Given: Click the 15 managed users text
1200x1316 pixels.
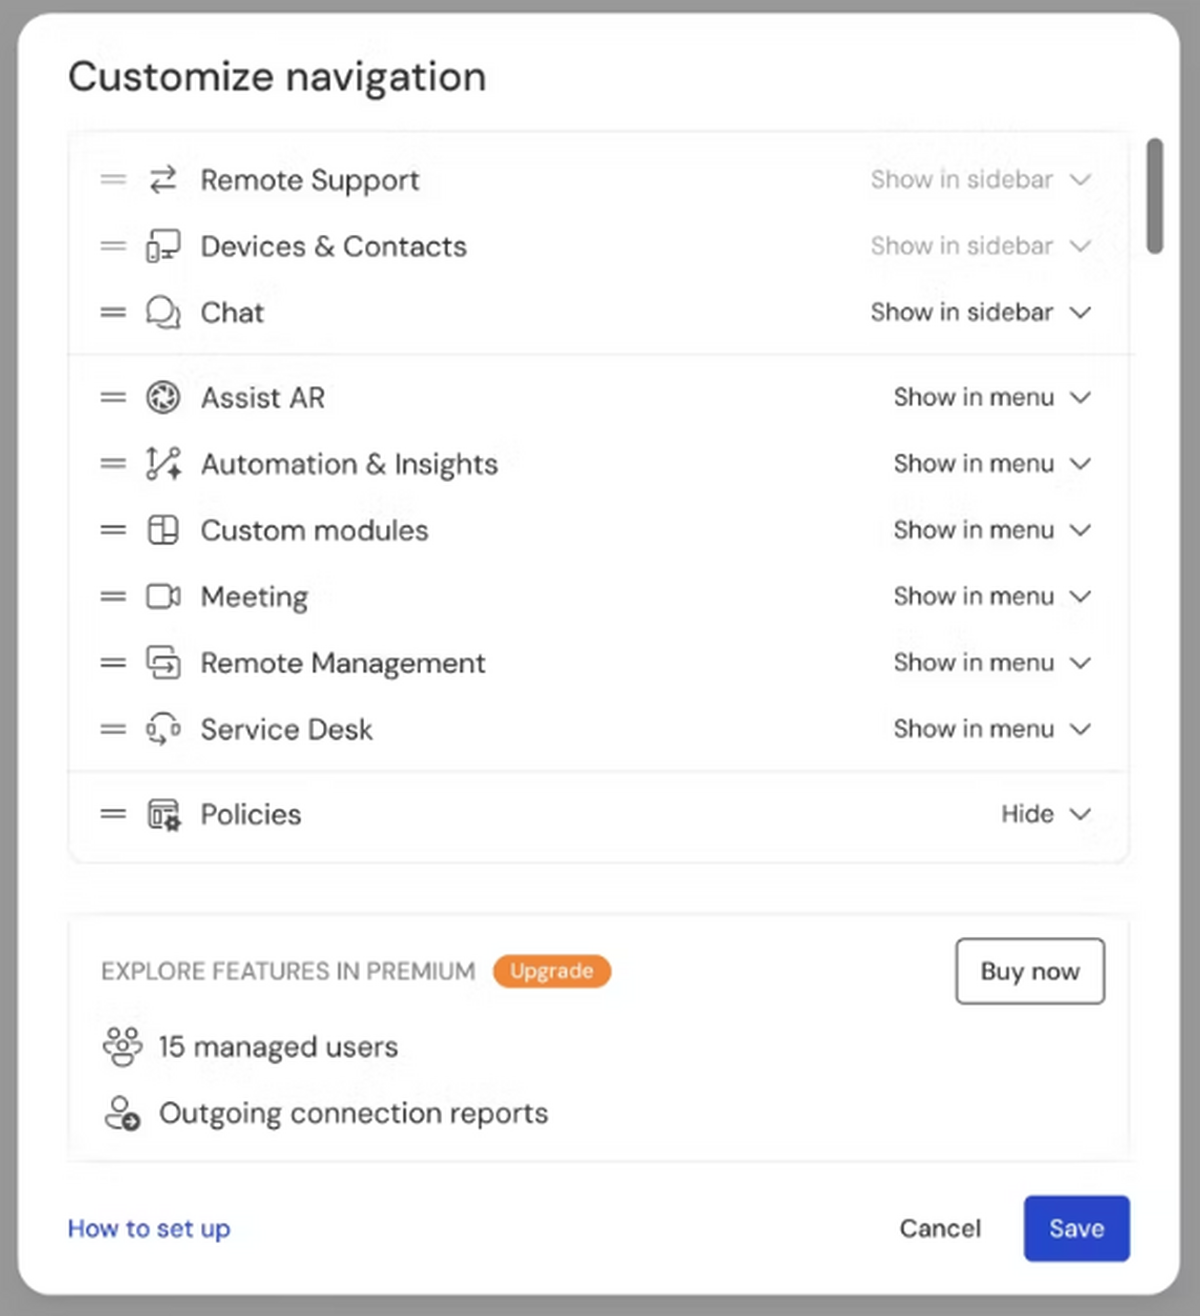Looking at the screenshot, I should tap(278, 1047).
